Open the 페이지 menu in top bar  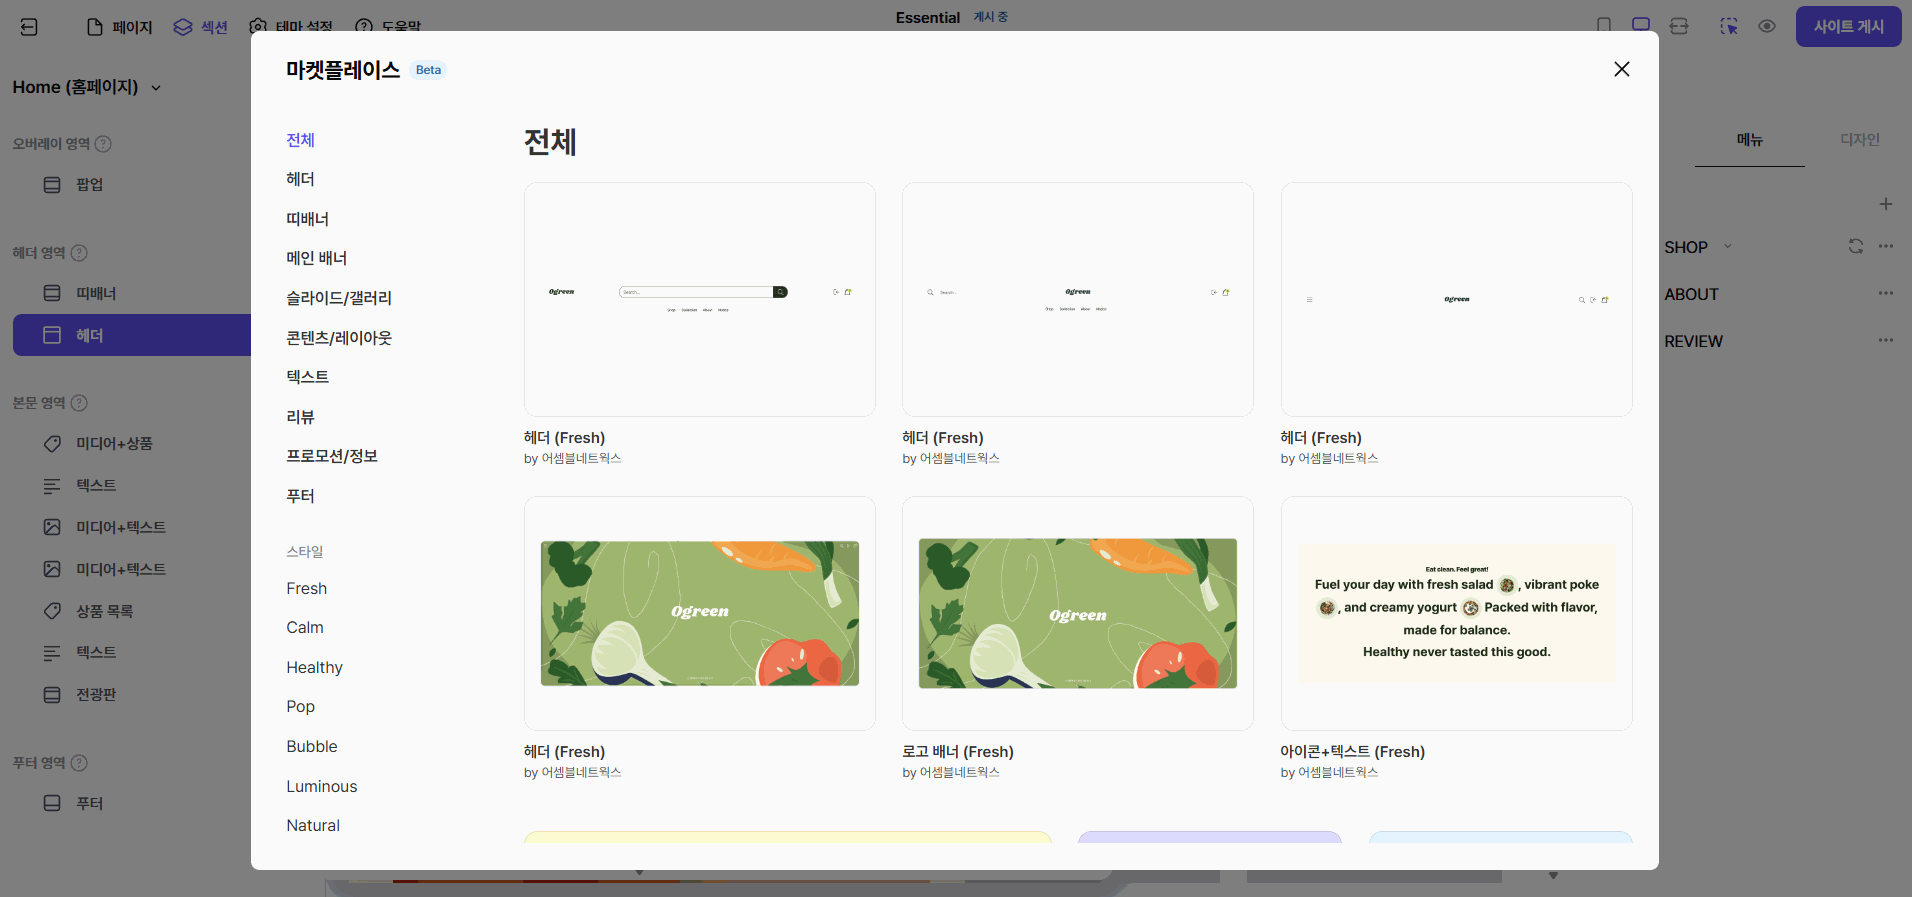pos(120,27)
